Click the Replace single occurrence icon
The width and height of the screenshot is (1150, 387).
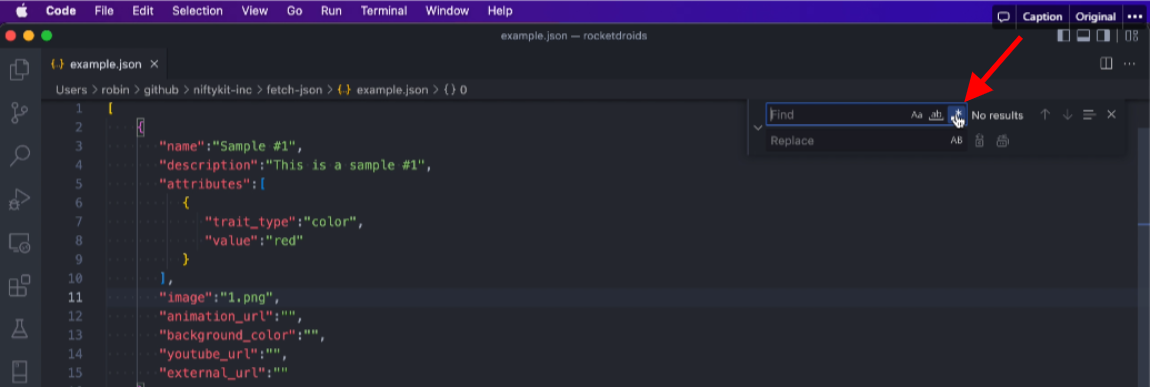coord(979,141)
